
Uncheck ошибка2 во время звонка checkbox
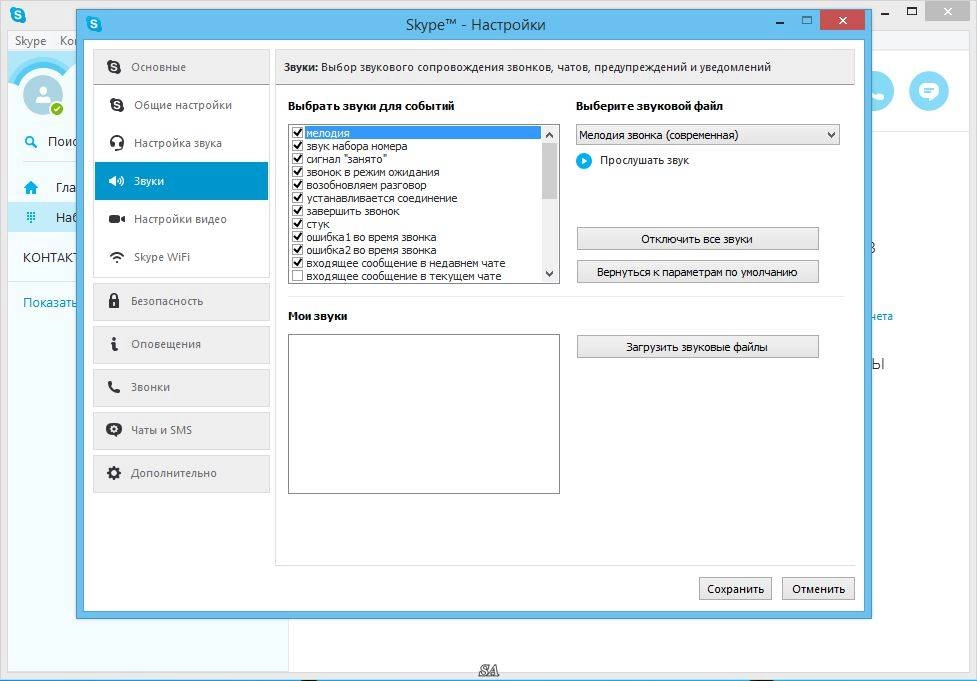pos(298,250)
